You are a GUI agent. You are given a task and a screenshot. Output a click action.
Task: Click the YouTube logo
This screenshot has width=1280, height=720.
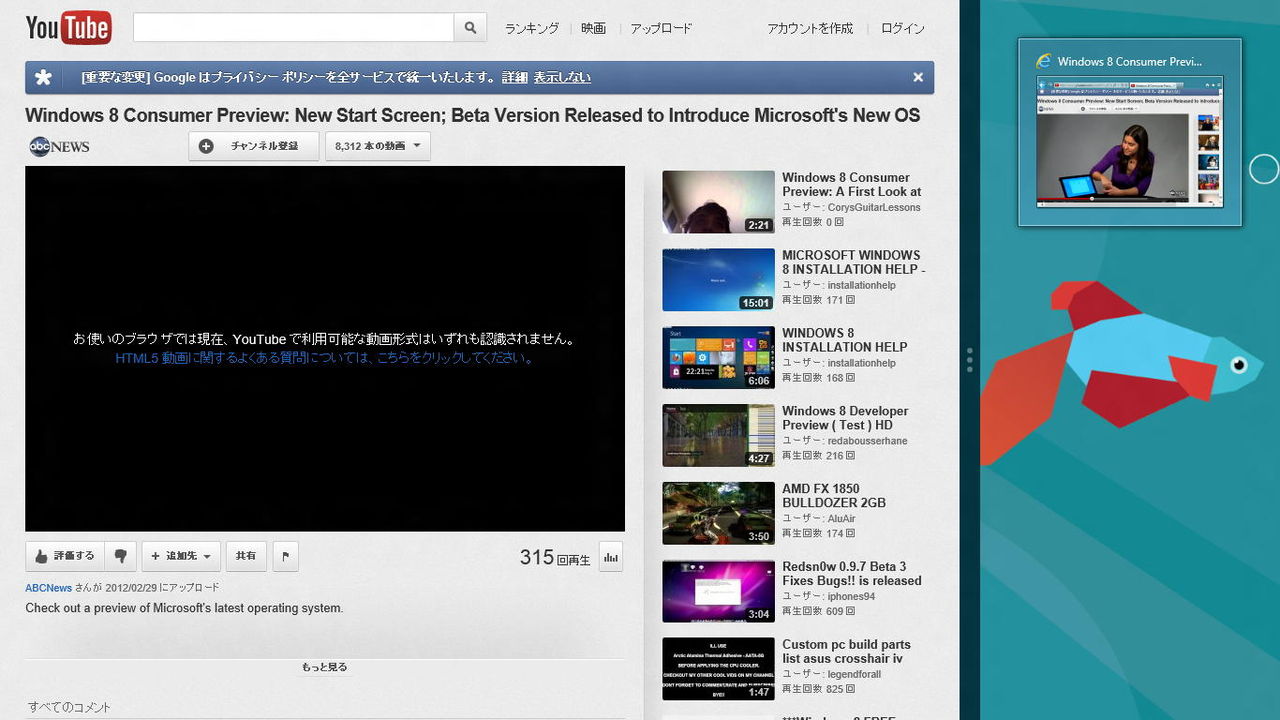68,28
